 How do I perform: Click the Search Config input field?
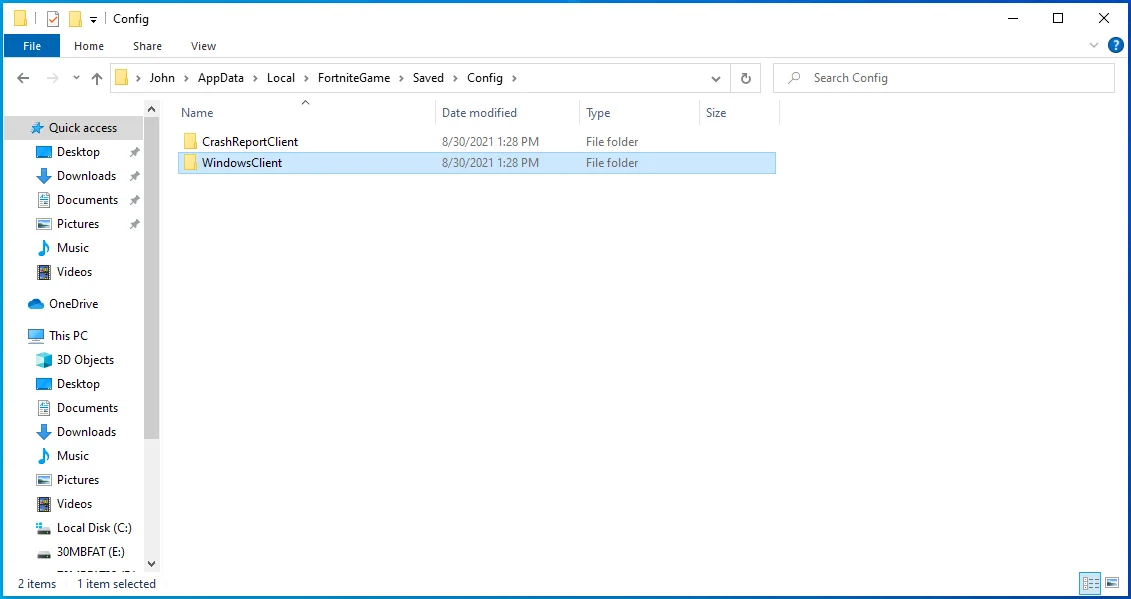coord(943,78)
